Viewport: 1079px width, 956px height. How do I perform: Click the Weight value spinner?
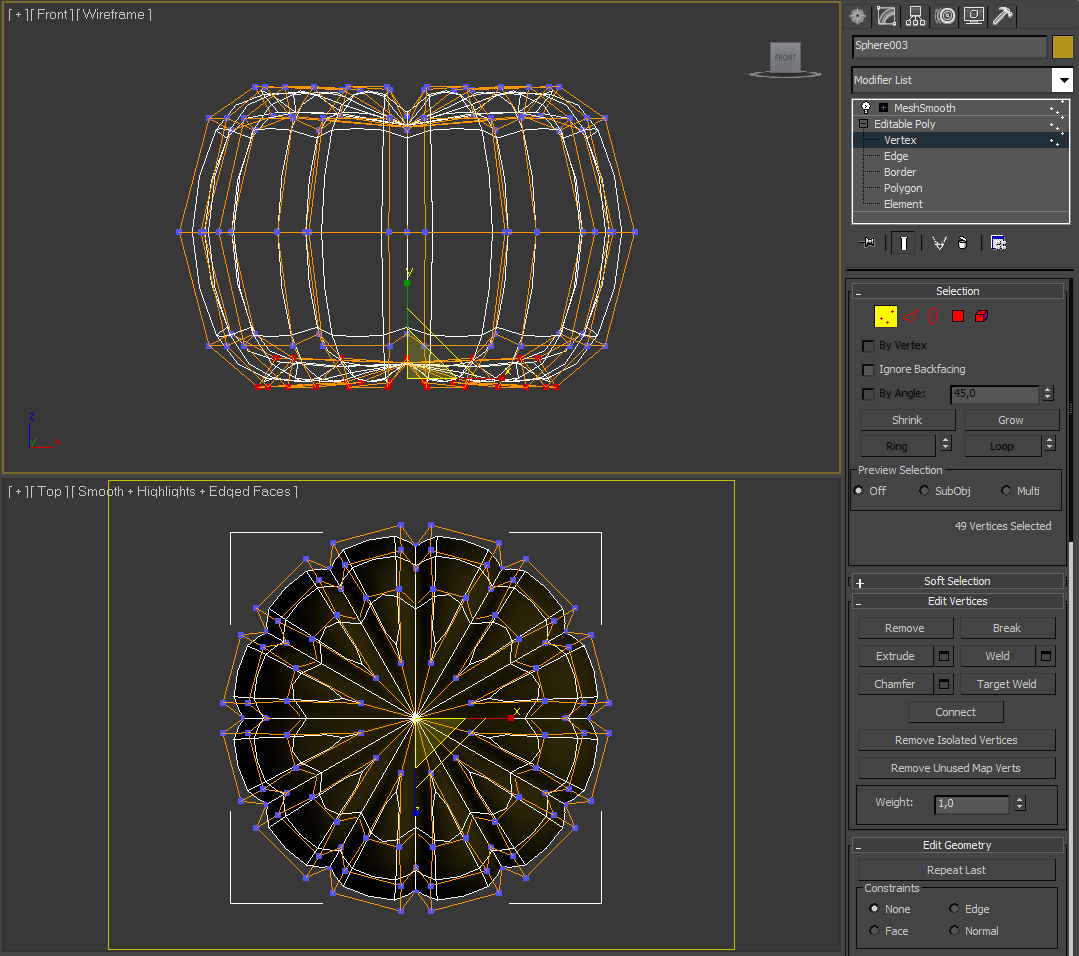click(1020, 803)
